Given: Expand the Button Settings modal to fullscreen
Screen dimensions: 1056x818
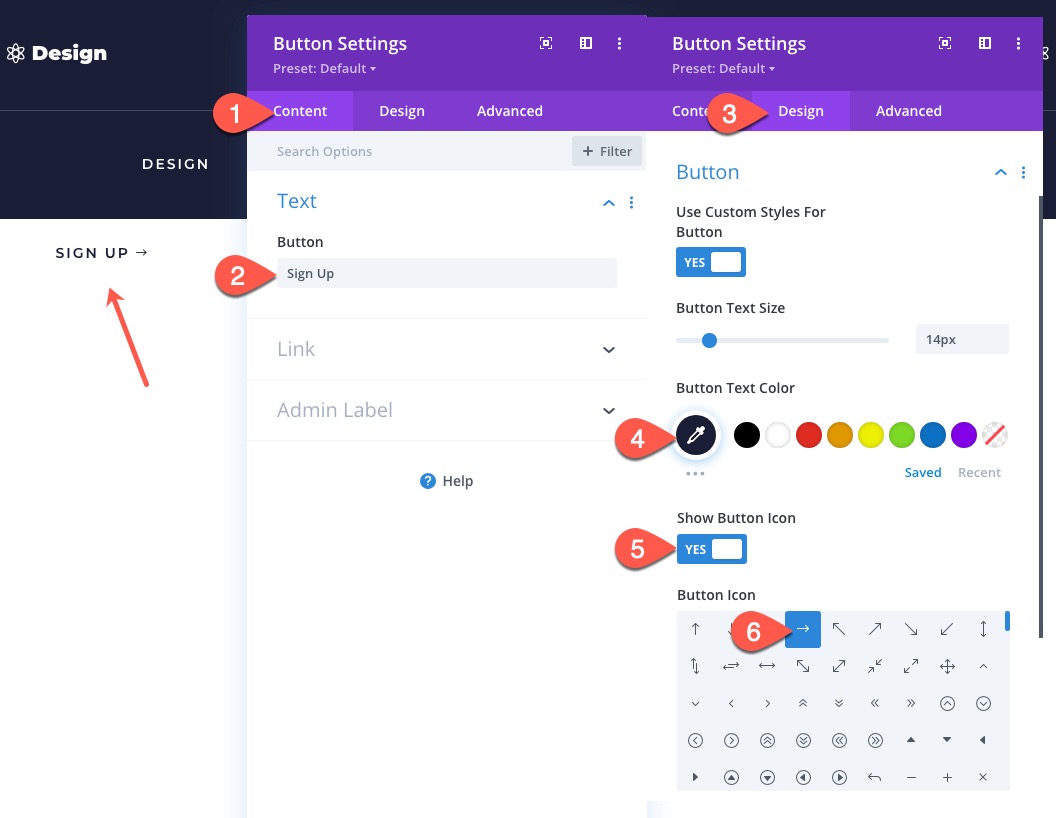Looking at the screenshot, I should point(546,43).
